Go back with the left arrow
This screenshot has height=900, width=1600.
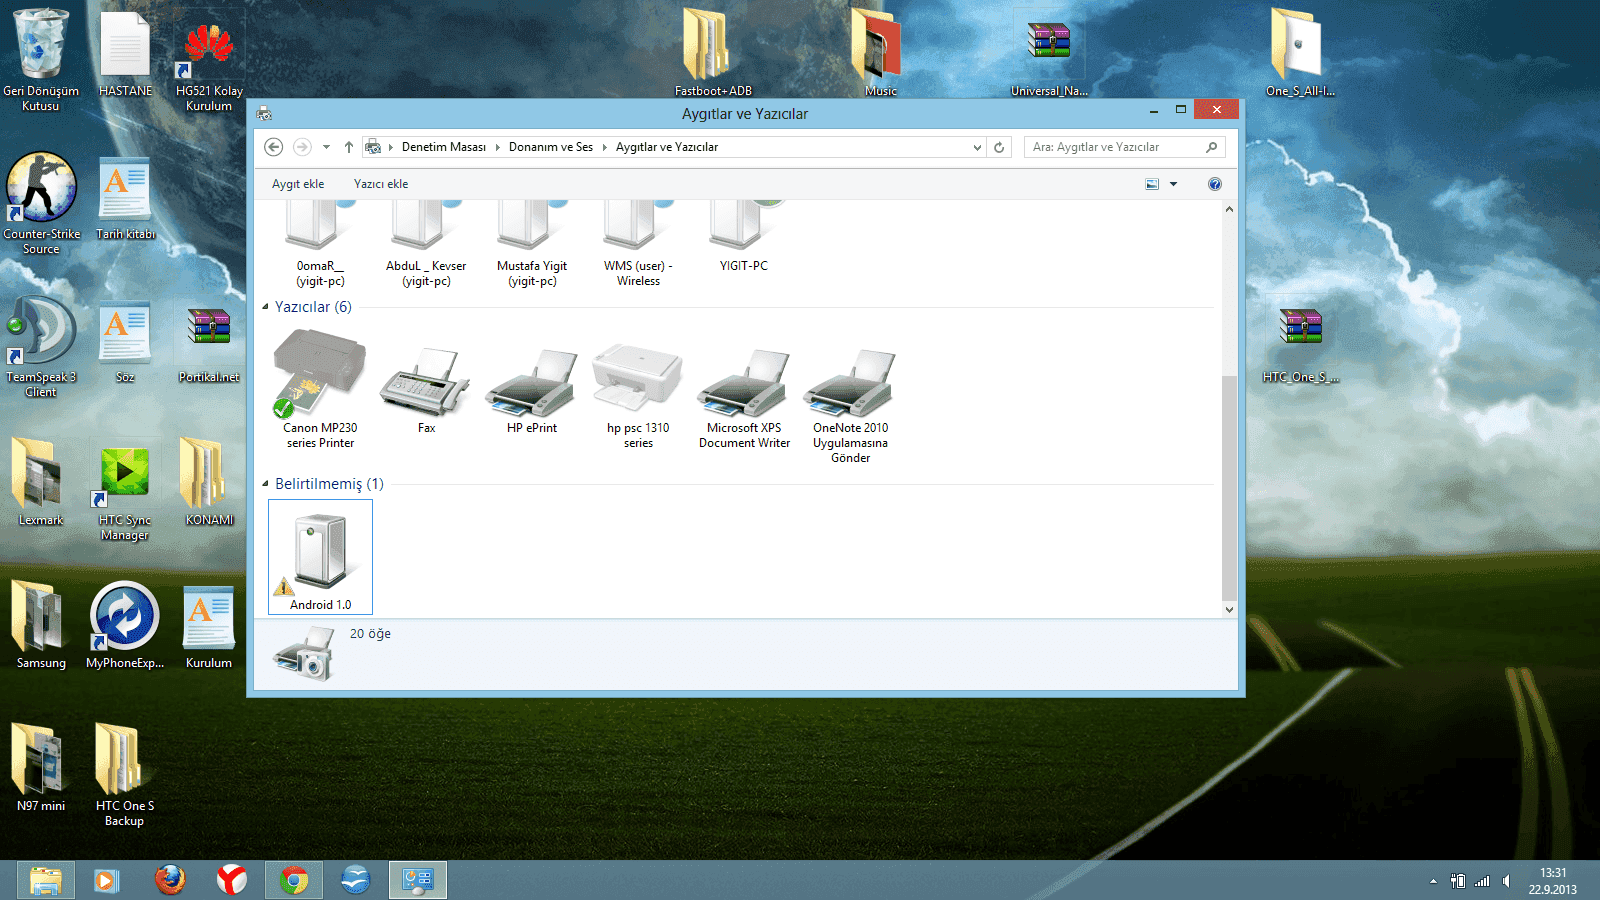pyautogui.click(x=273, y=147)
